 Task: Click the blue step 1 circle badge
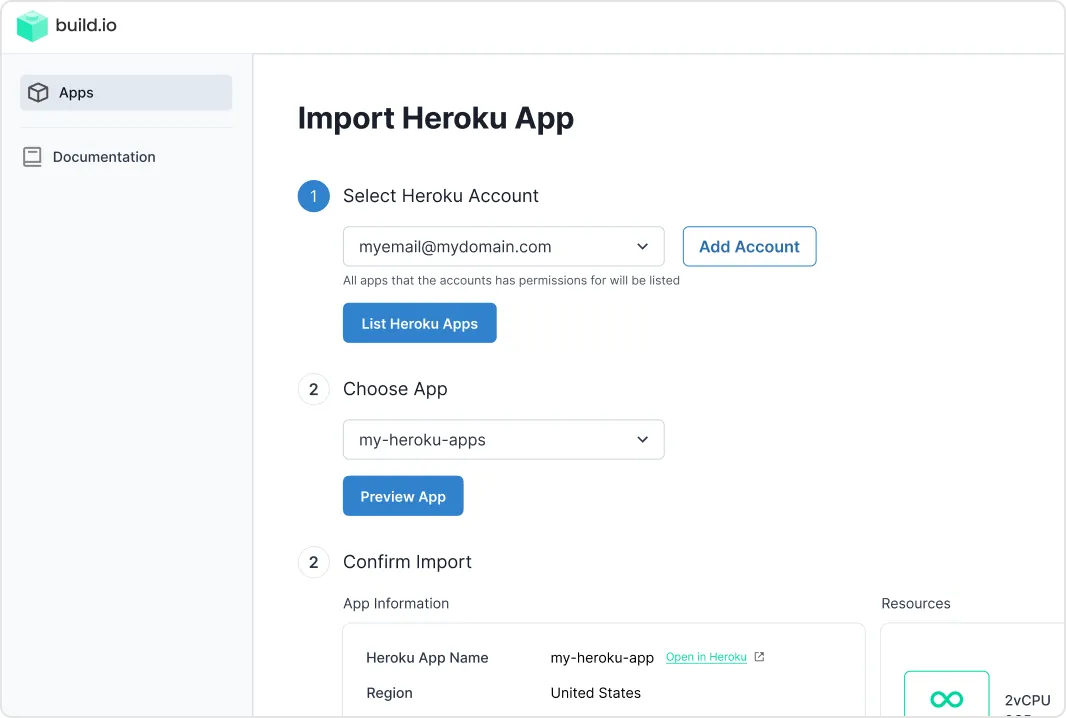point(313,196)
